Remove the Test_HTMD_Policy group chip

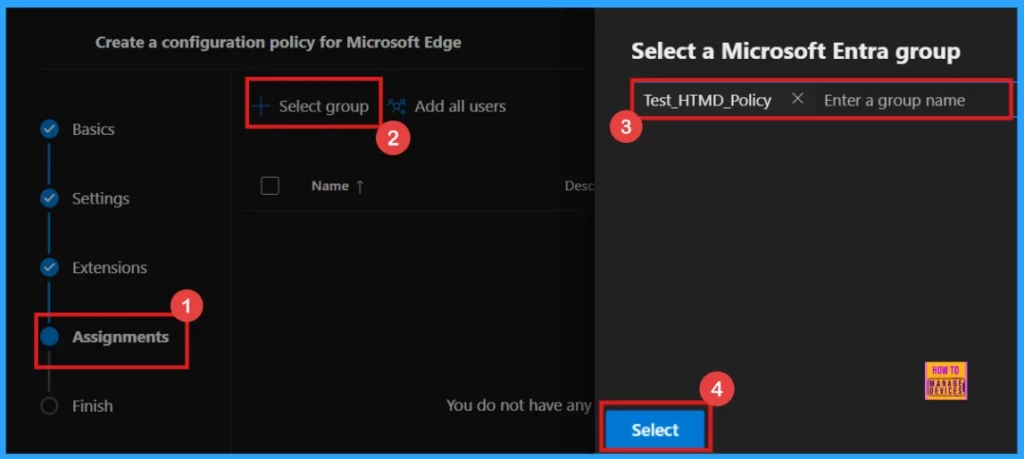pos(797,99)
